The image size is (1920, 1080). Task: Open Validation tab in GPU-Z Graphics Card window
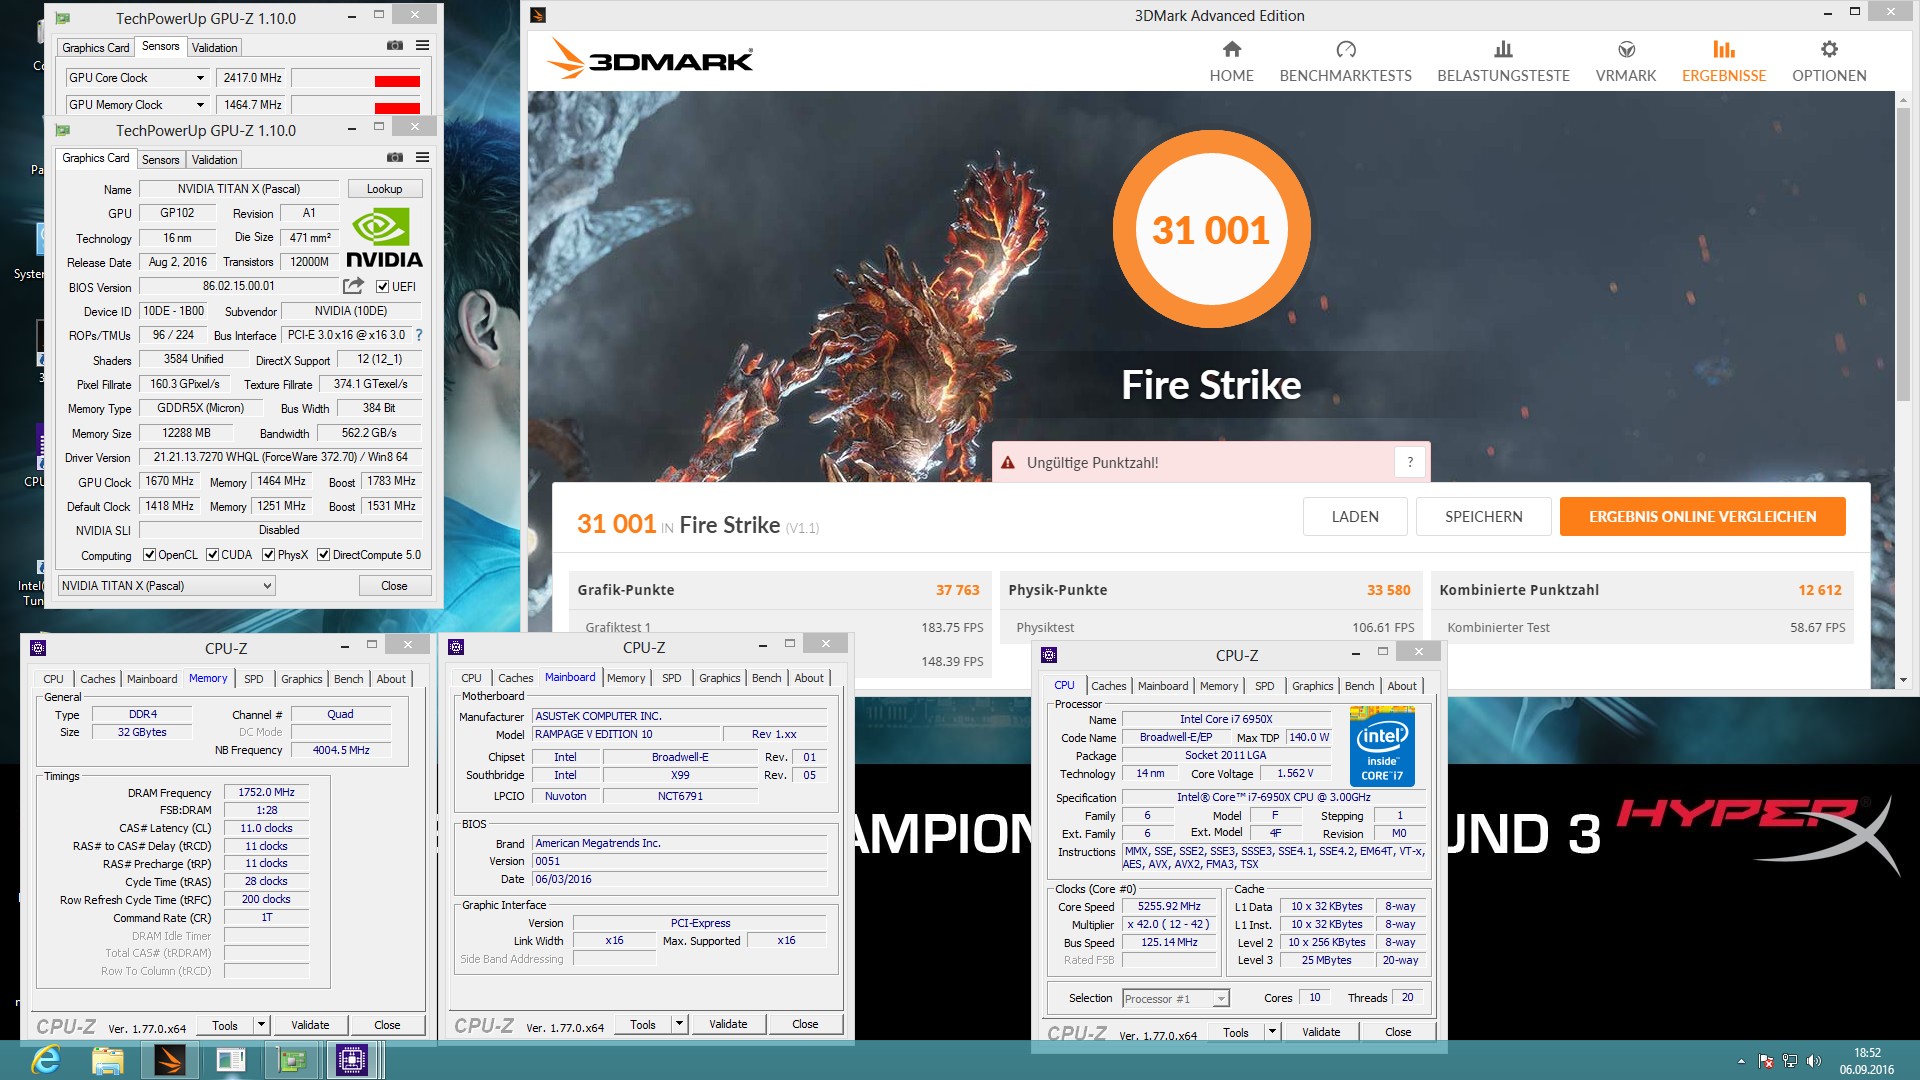(214, 160)
